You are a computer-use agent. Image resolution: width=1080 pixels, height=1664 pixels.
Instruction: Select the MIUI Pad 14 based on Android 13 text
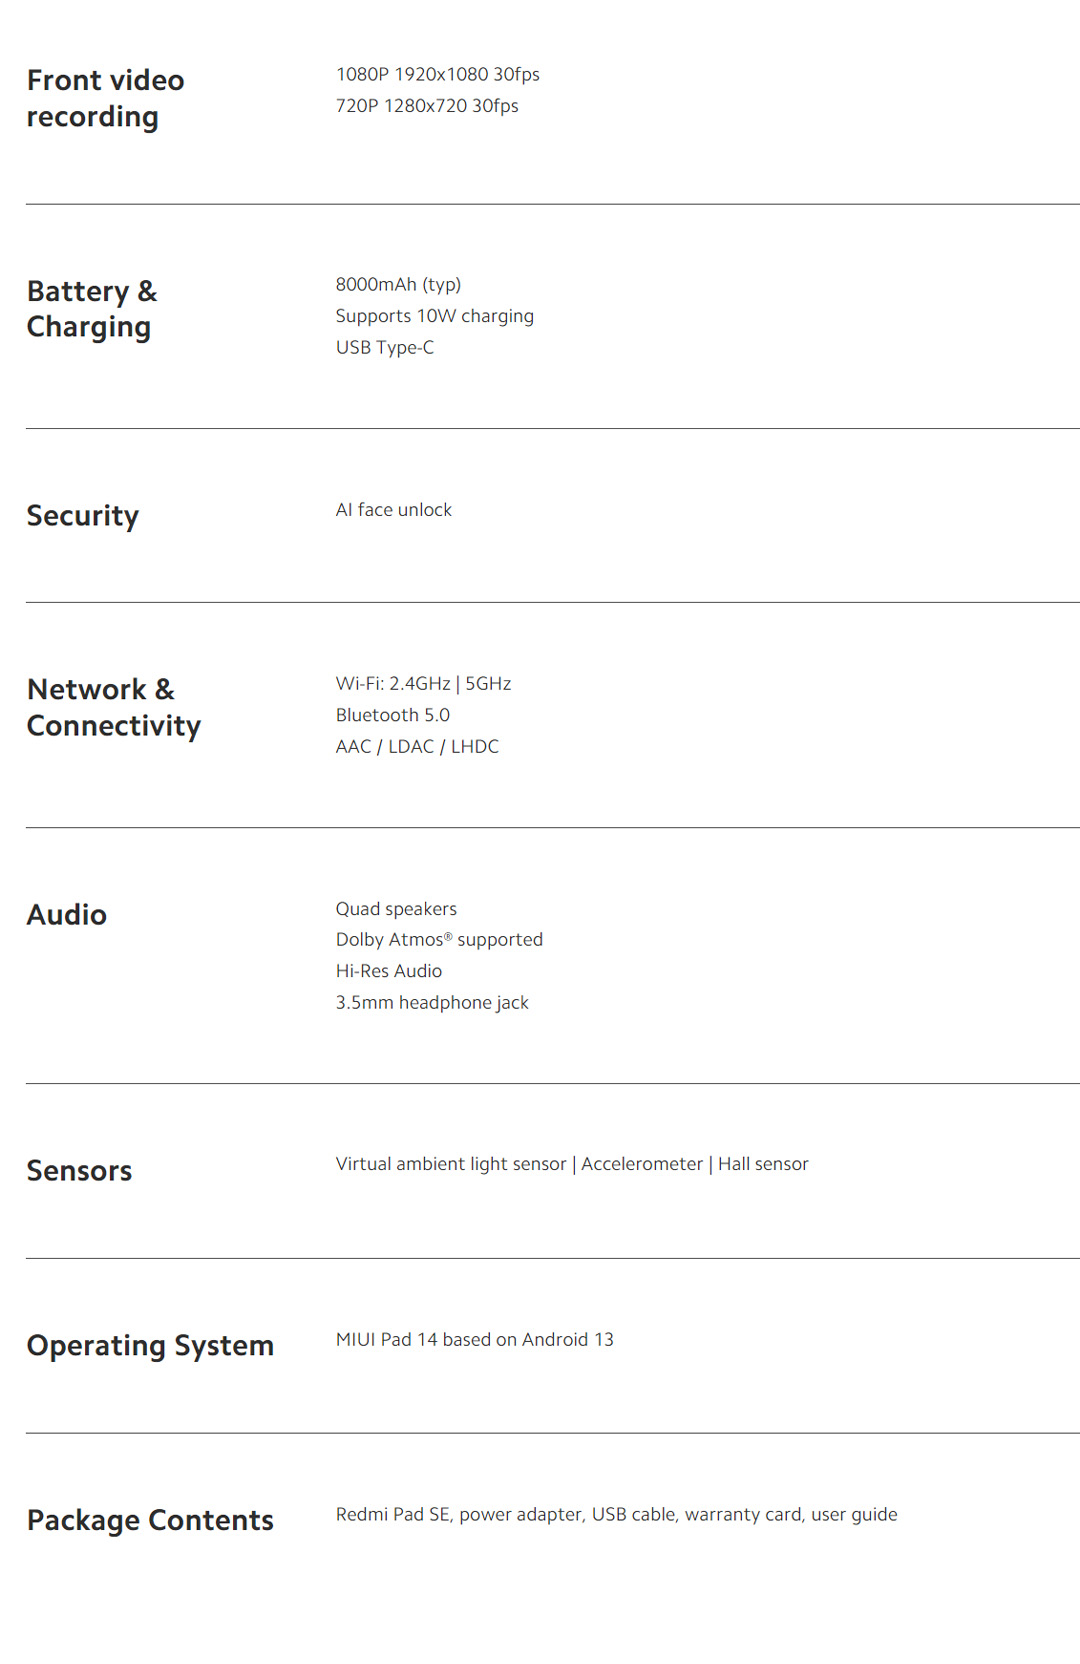point(474,1340)
